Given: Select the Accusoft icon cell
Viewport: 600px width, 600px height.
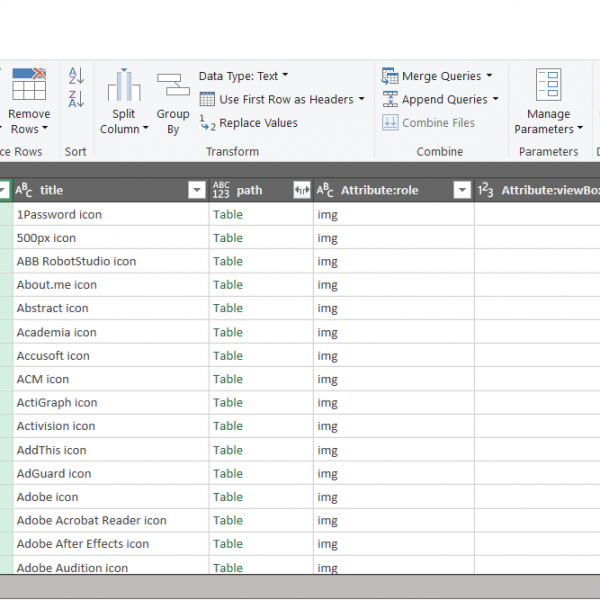Looking at the screenshot, I should tap(111, 355).
